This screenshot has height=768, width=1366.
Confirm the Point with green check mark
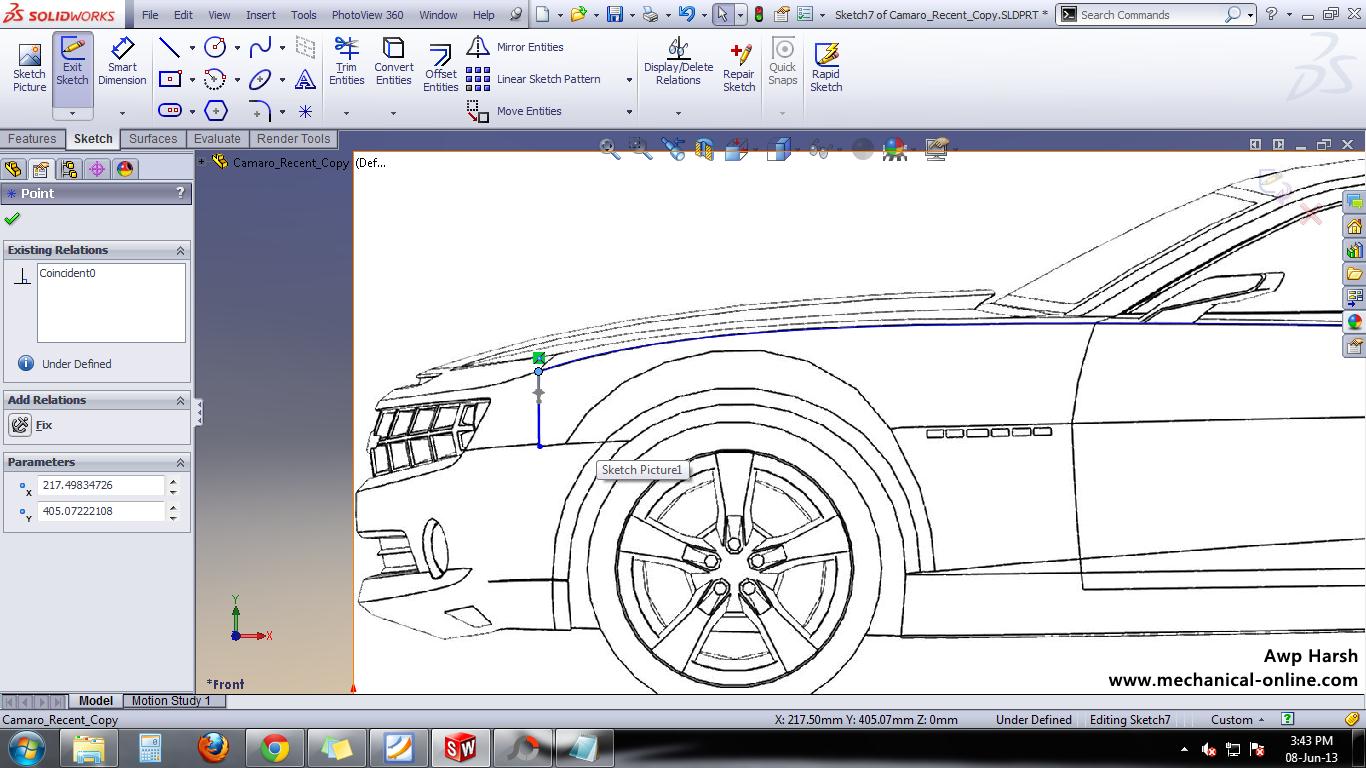[x=13, y=218]
